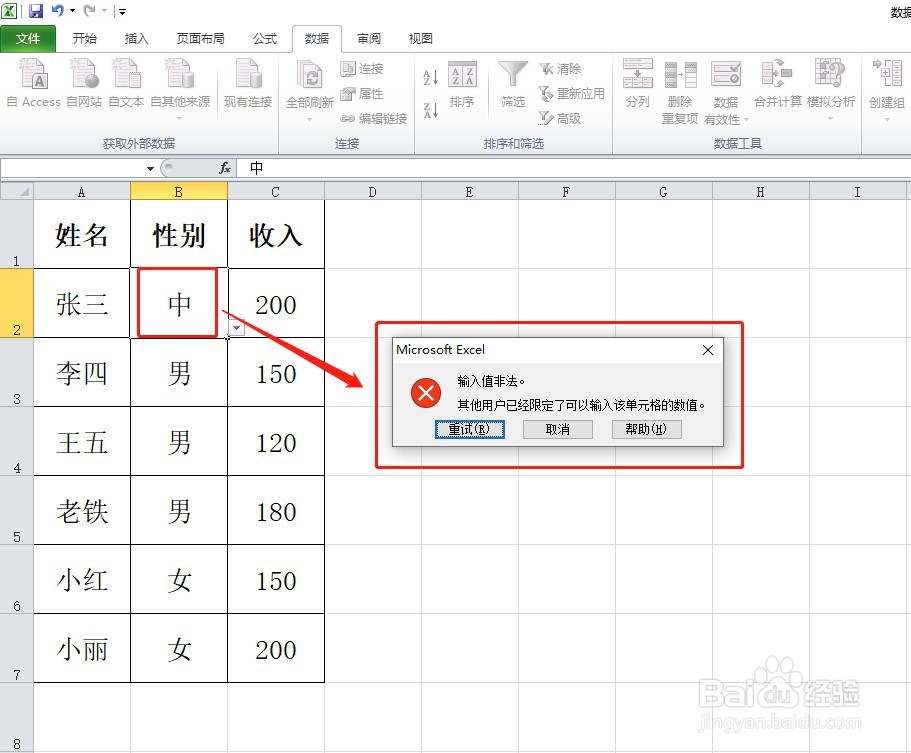Click the 取消 cancel button in the dialog
This screenshot has width=911, height=753.
[x=559, y=429]
